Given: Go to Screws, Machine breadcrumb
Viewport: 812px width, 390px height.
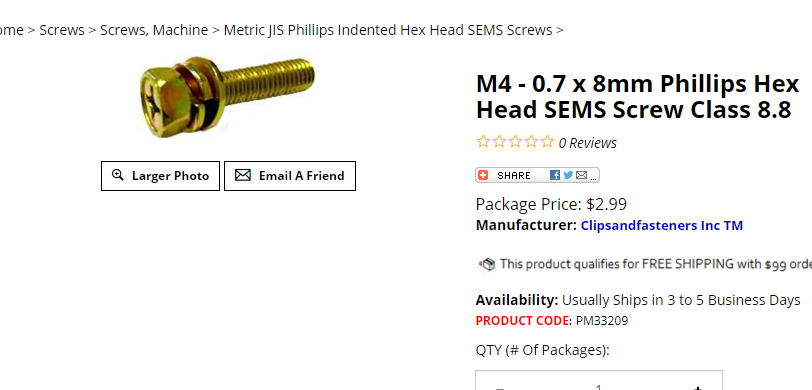Looking at the screenshot, I should pos(154,31).
